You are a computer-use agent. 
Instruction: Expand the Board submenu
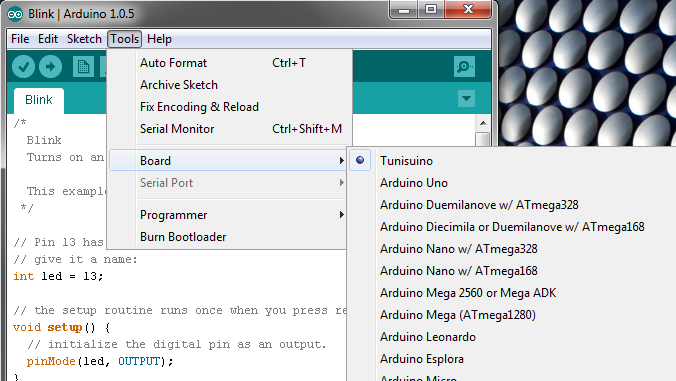[x=228, y=161]
